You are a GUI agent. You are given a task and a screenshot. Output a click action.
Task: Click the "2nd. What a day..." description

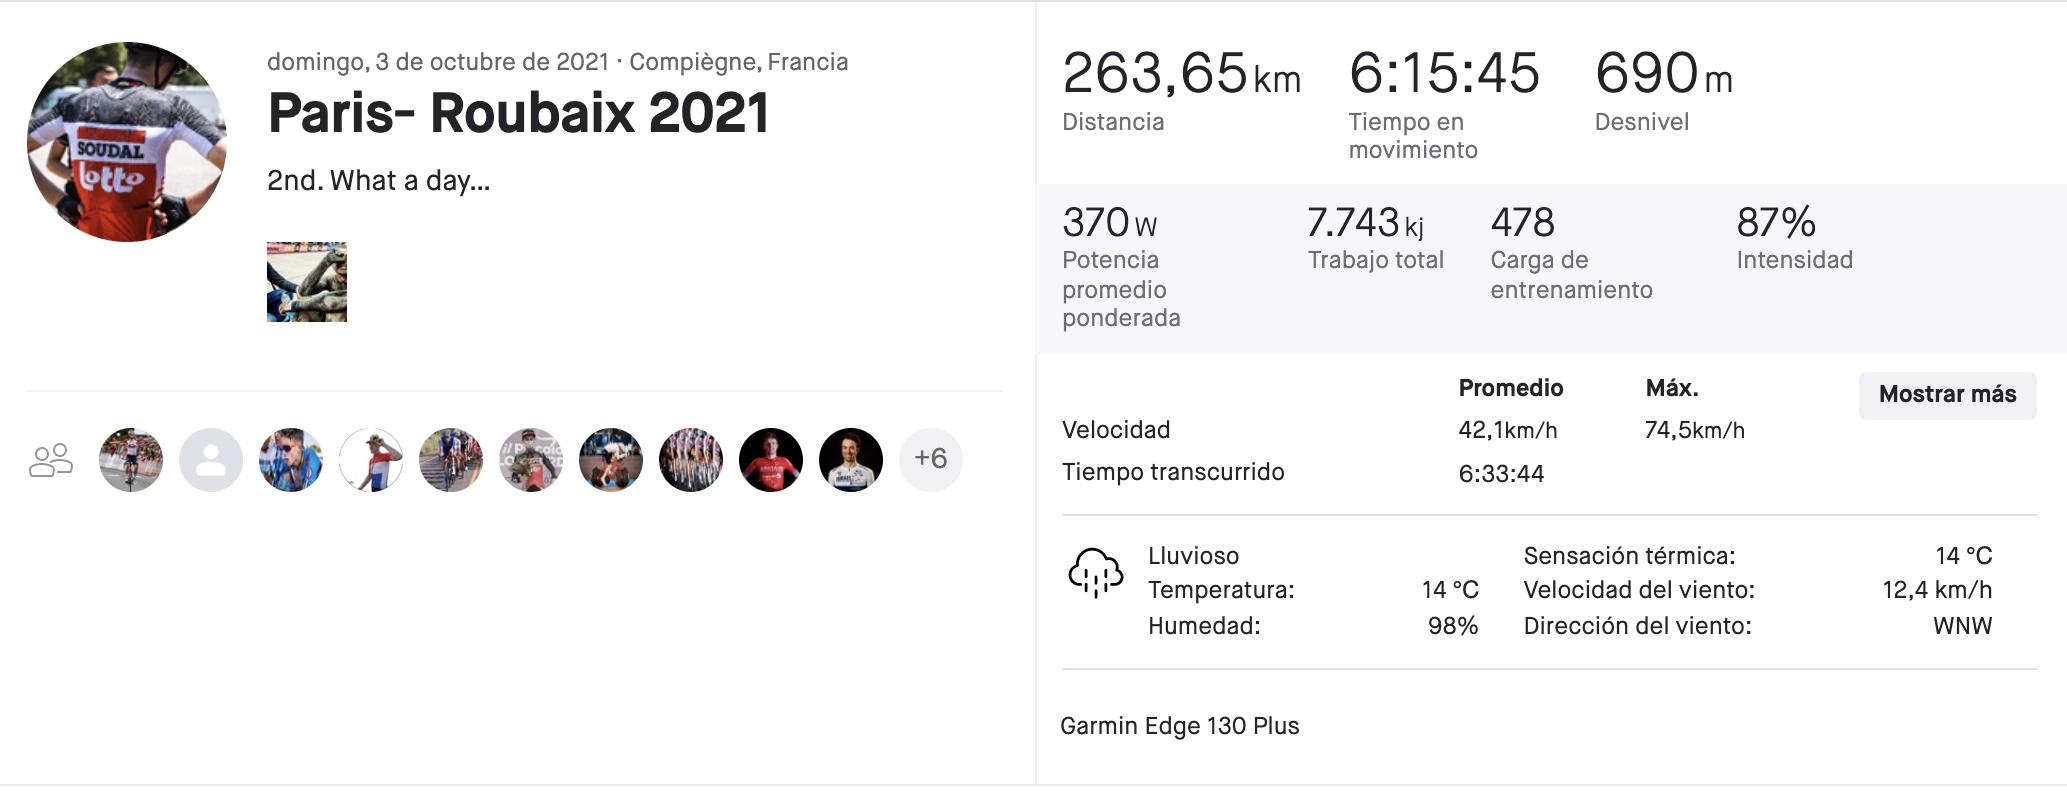pyautogui.click(x=378, y=181)
